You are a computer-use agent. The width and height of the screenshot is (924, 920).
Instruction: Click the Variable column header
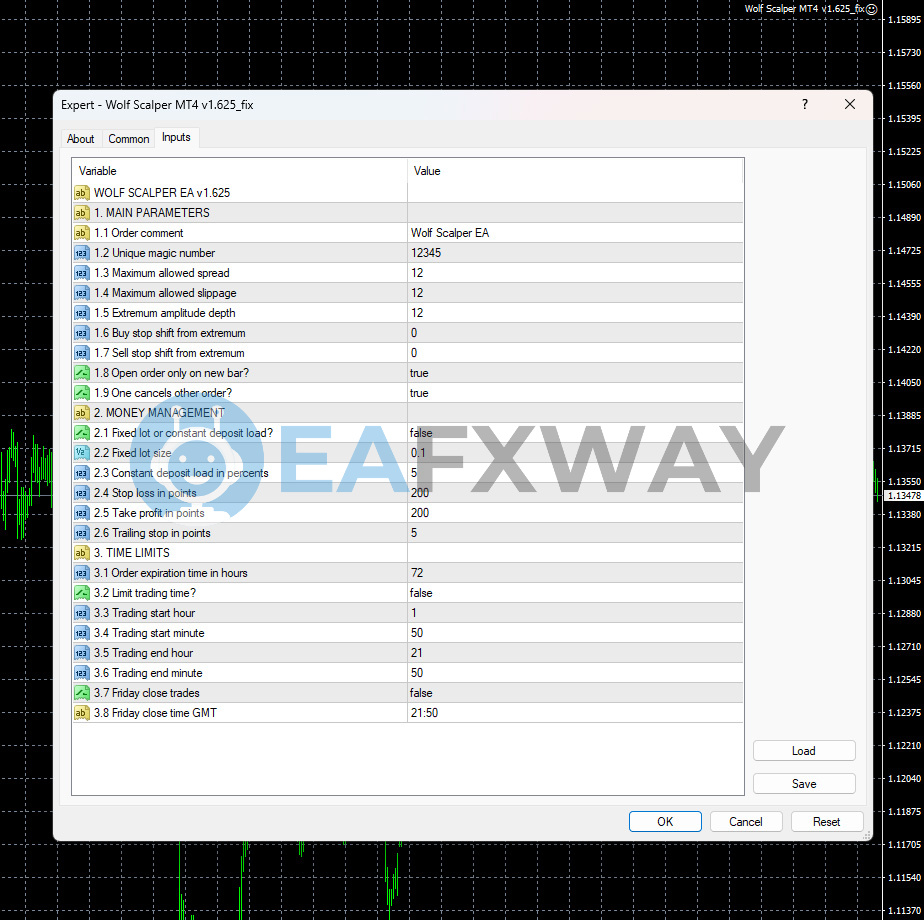(x=240, y=171)
